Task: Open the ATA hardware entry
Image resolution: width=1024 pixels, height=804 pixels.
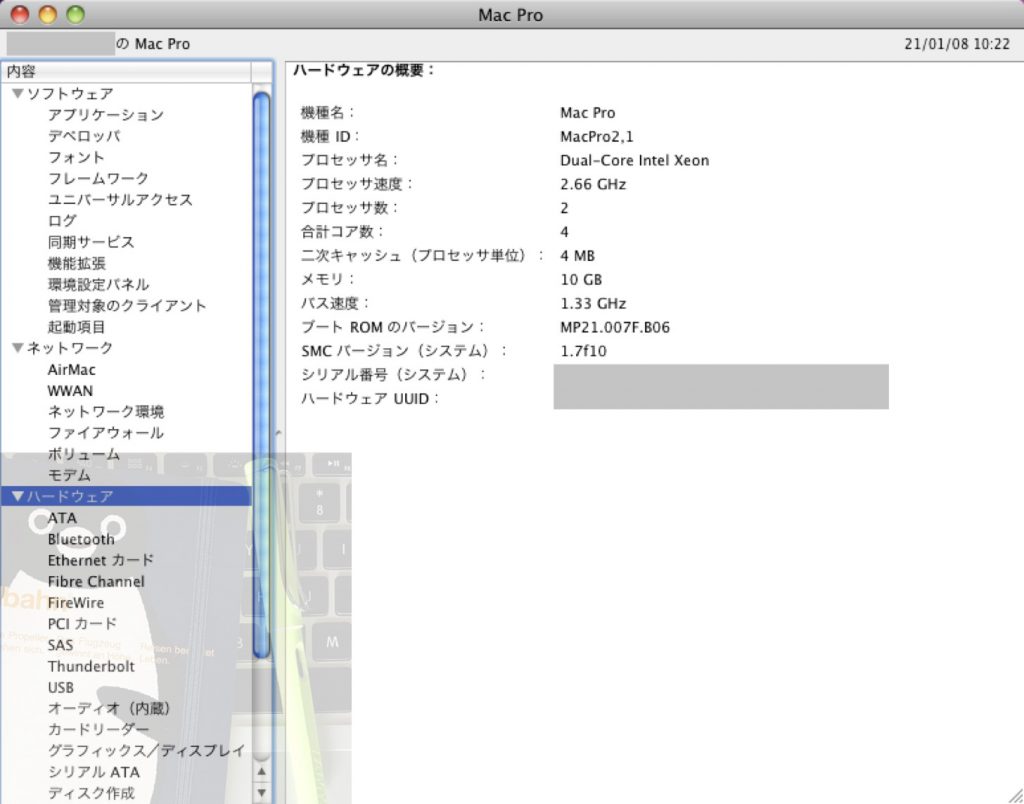Action: point(62,518)
